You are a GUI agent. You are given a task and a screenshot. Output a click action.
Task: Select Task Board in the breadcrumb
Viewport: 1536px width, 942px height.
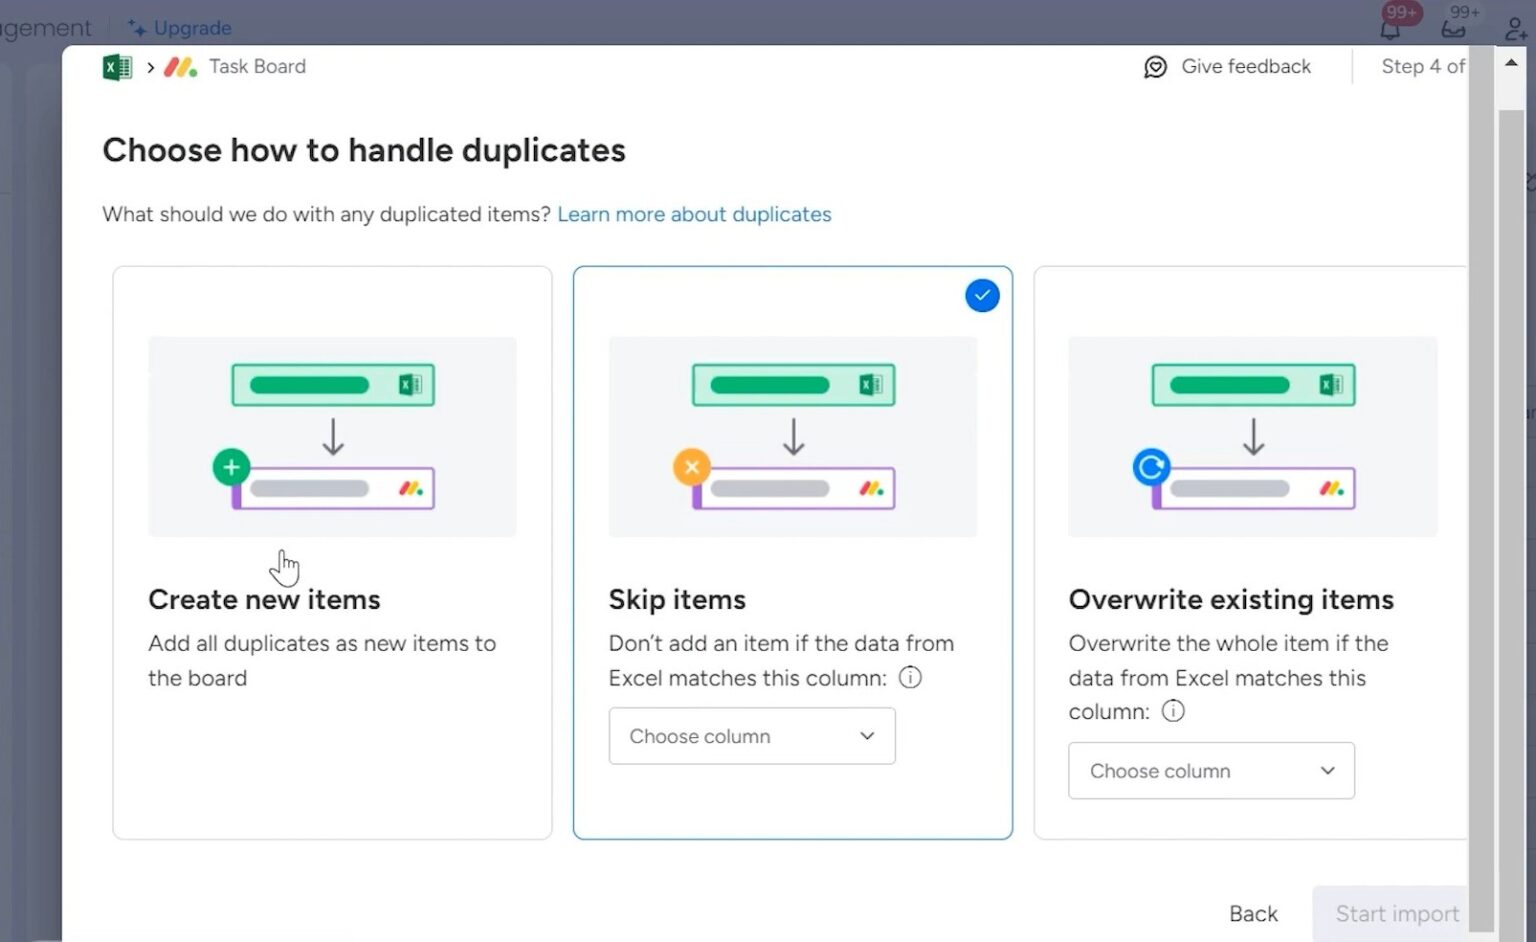[257, 66]
